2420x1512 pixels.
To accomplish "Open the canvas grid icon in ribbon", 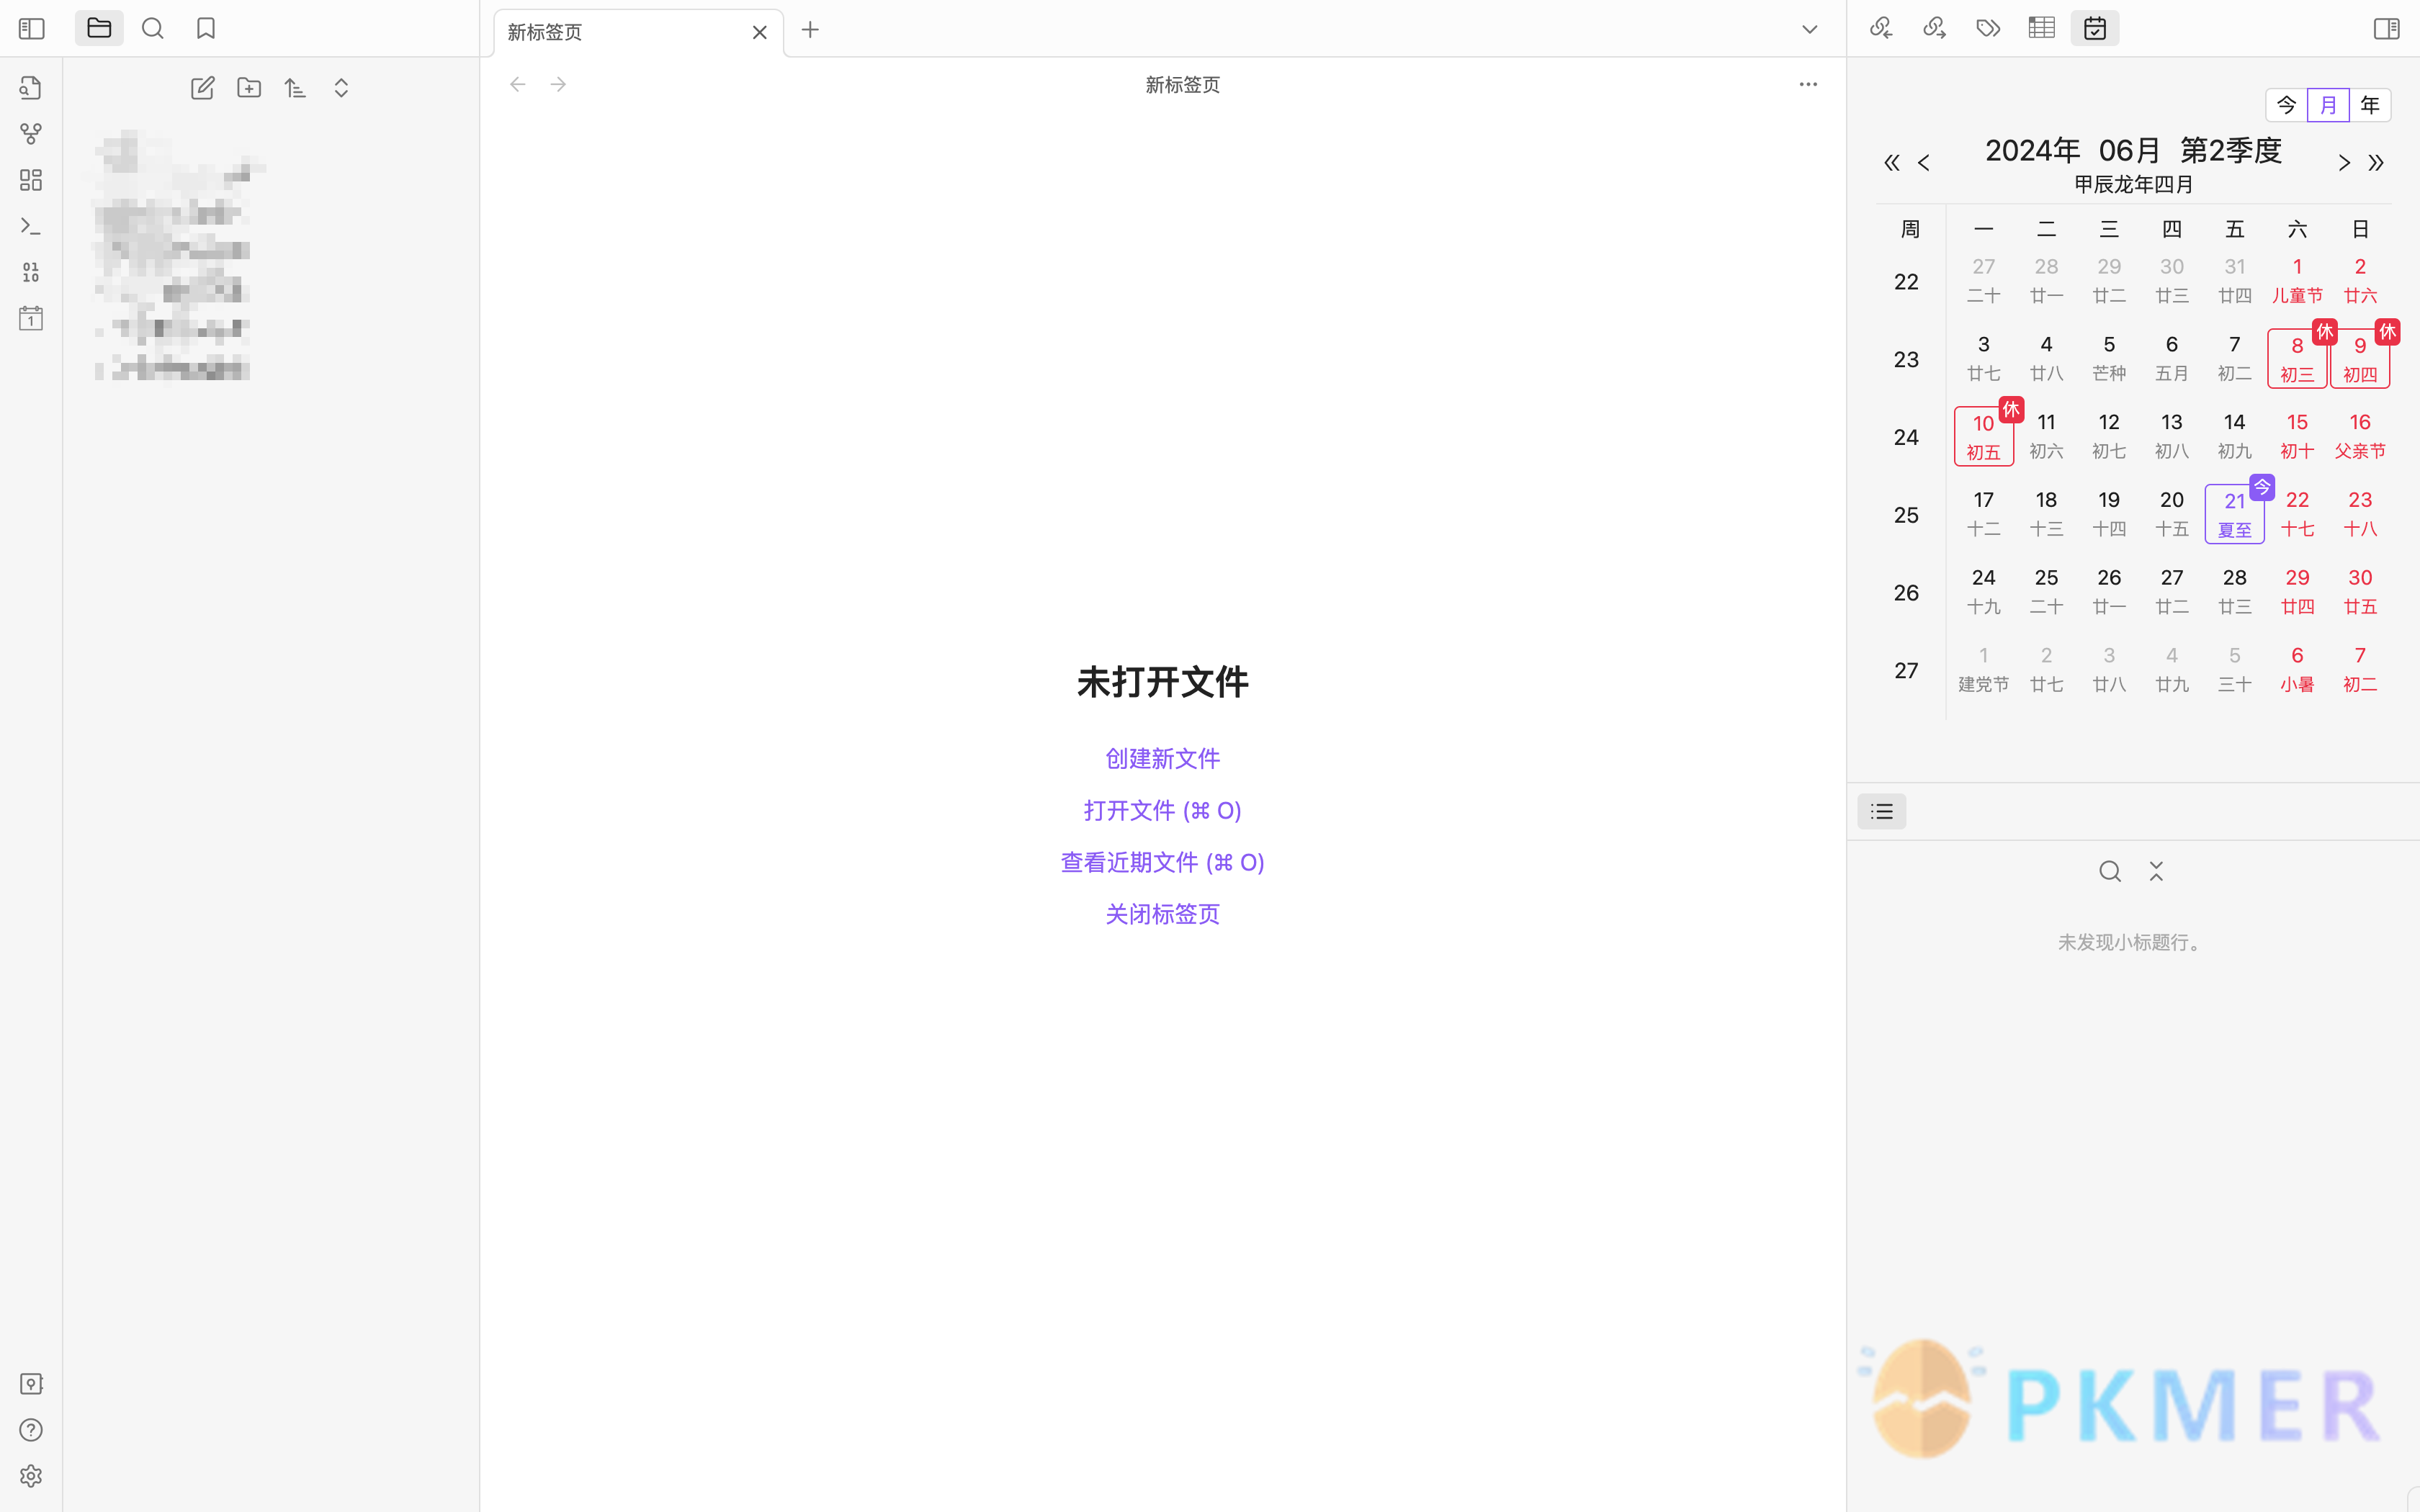I will [31, 180].
